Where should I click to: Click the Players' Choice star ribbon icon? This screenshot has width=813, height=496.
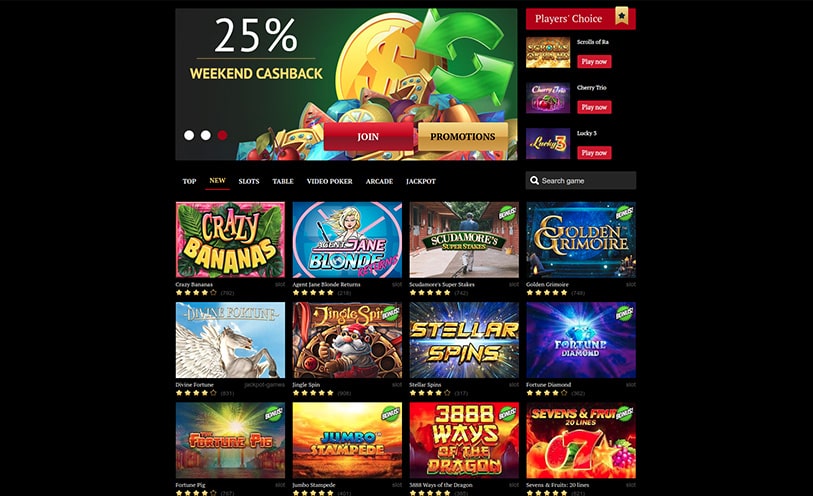pos(622,16)
